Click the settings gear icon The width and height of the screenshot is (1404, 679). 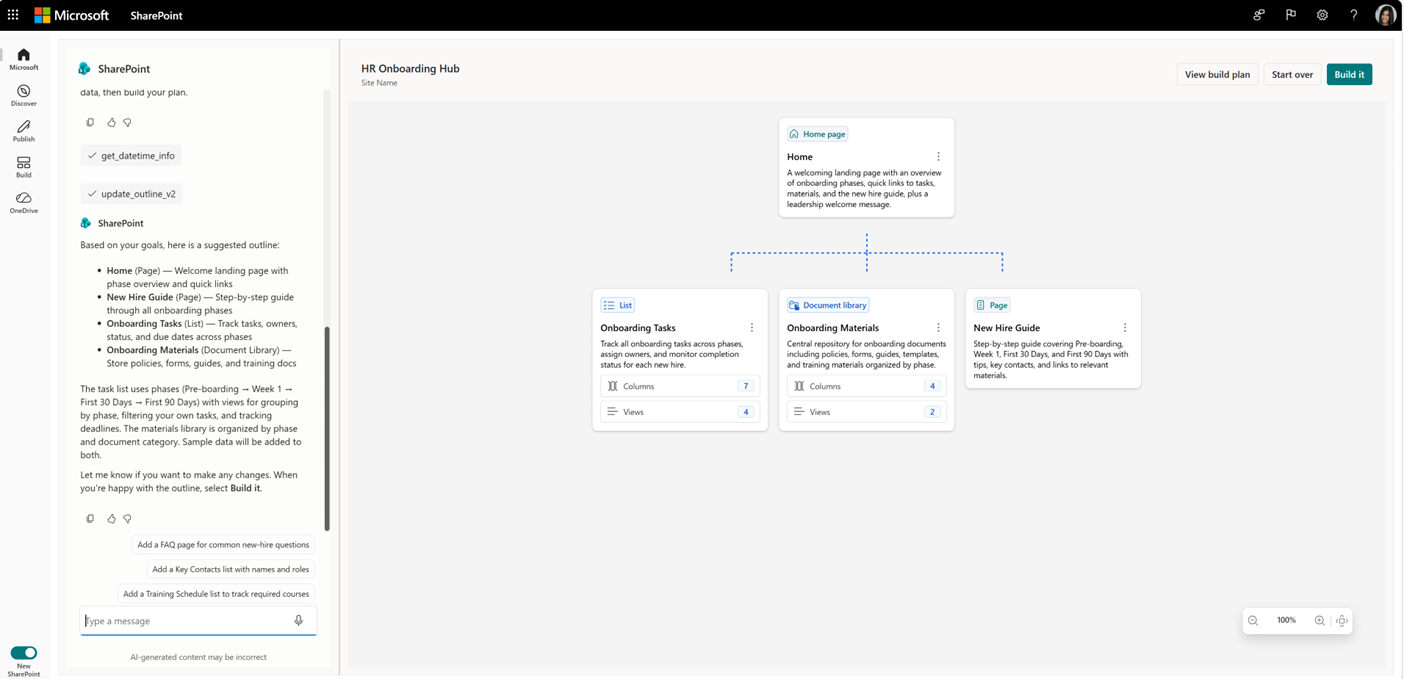click(x=1322, y=15)
